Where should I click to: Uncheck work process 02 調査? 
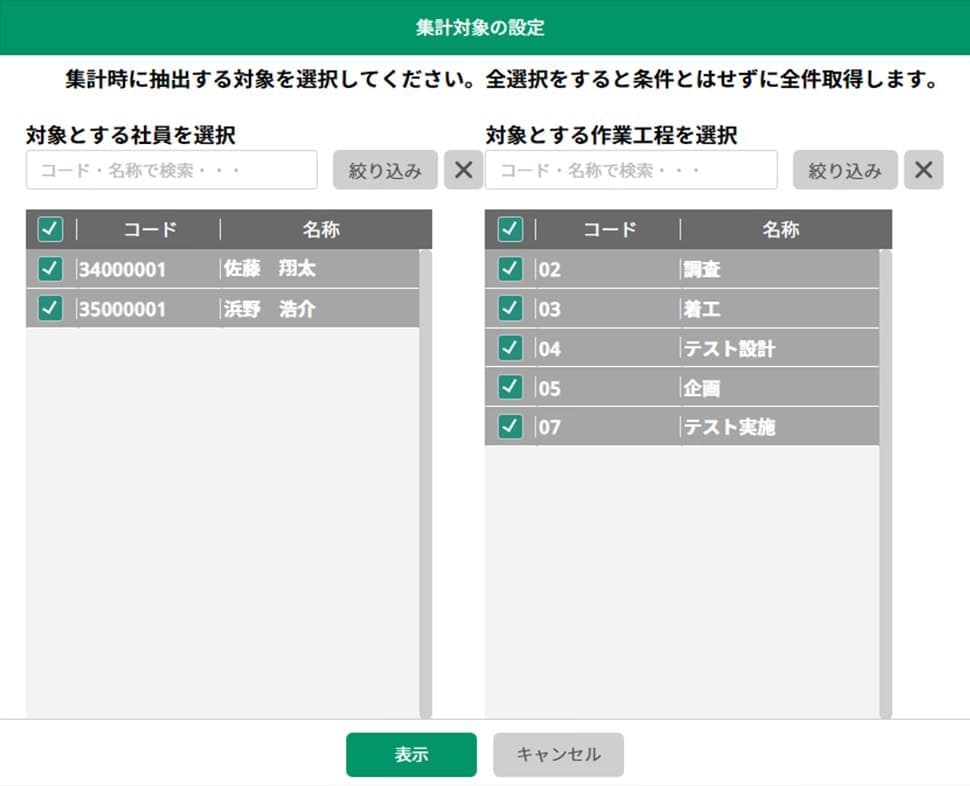510,269
